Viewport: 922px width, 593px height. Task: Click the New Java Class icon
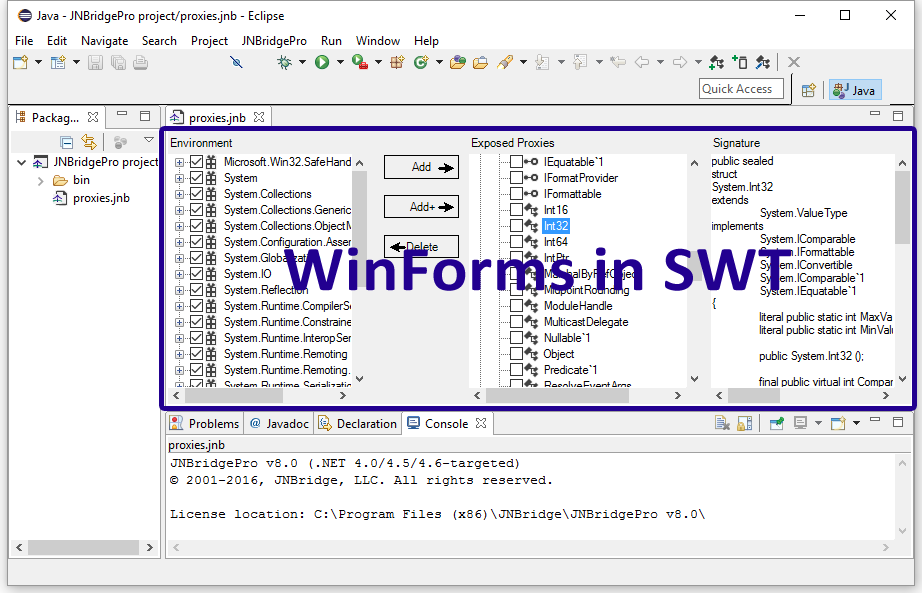click(x=421, y=62)
